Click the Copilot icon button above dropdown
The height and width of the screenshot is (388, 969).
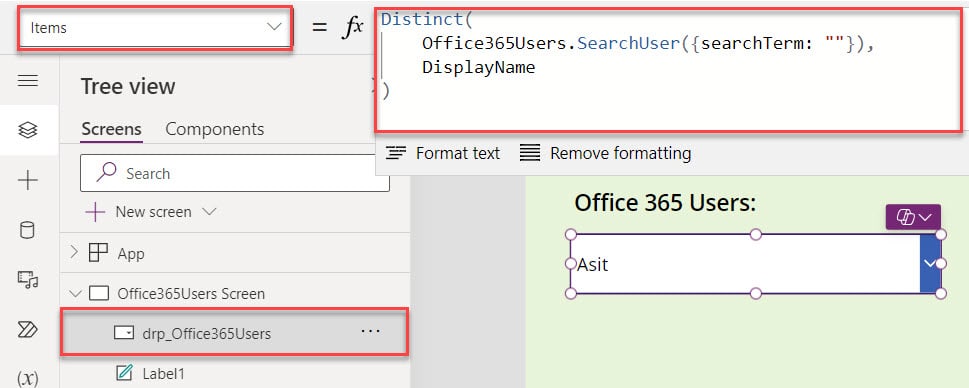point(913,217)
